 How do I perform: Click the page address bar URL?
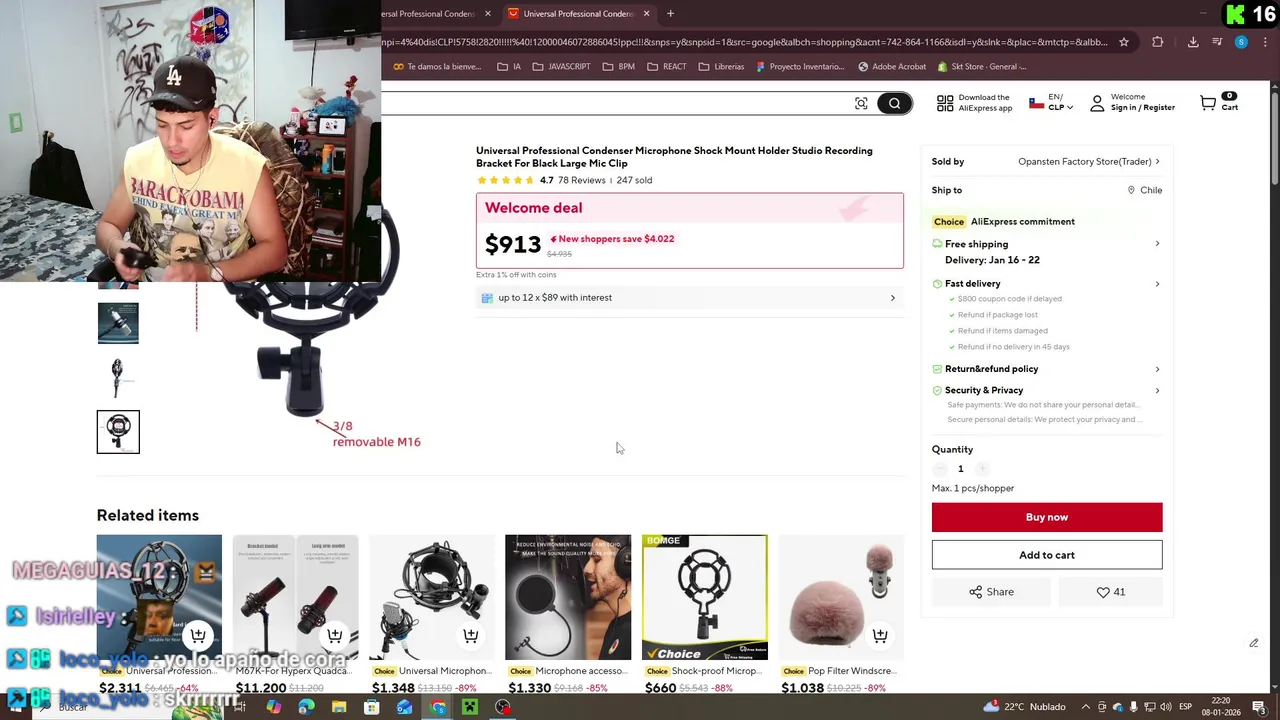point(744,42)
